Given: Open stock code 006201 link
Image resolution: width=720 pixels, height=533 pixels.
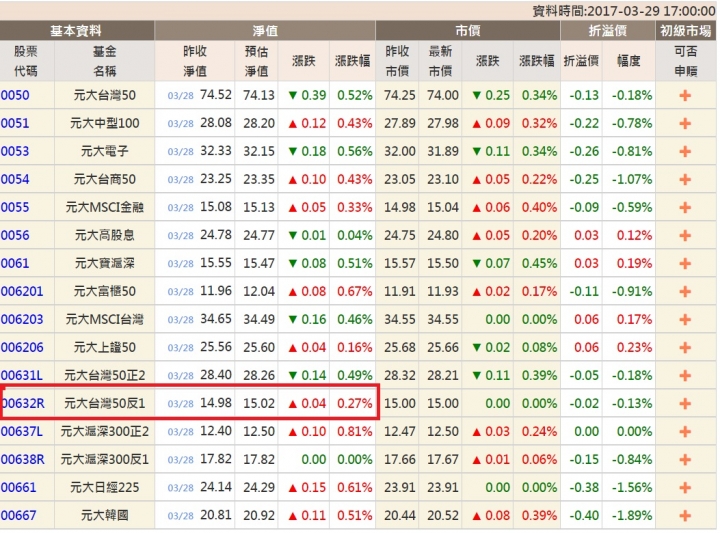Looking at the screenshot, I should (22, 292).
